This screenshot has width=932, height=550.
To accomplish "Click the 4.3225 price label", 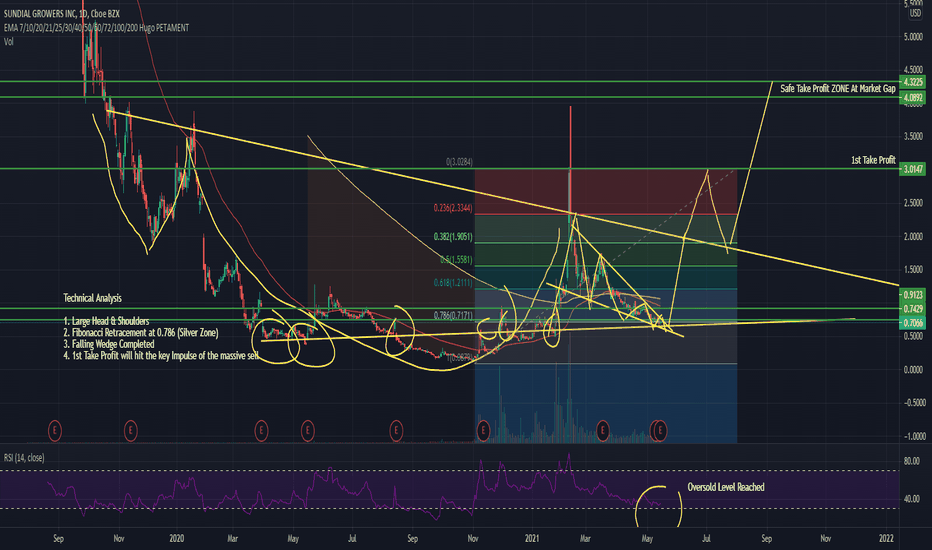I will (x=912, y=81).
